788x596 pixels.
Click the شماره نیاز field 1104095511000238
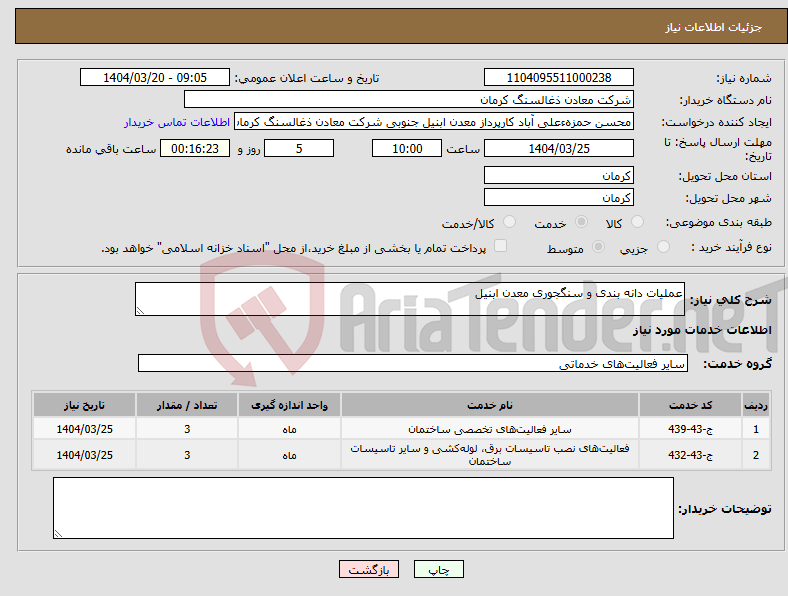(559, 77)
